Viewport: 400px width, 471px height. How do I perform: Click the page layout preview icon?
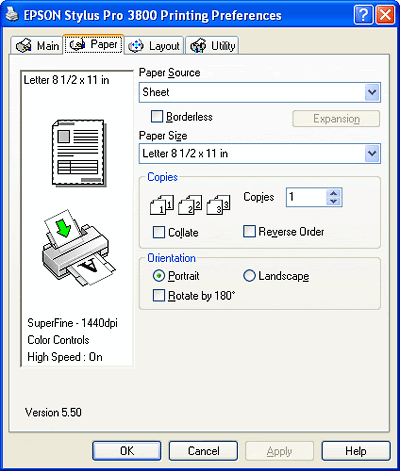[79, 153]
